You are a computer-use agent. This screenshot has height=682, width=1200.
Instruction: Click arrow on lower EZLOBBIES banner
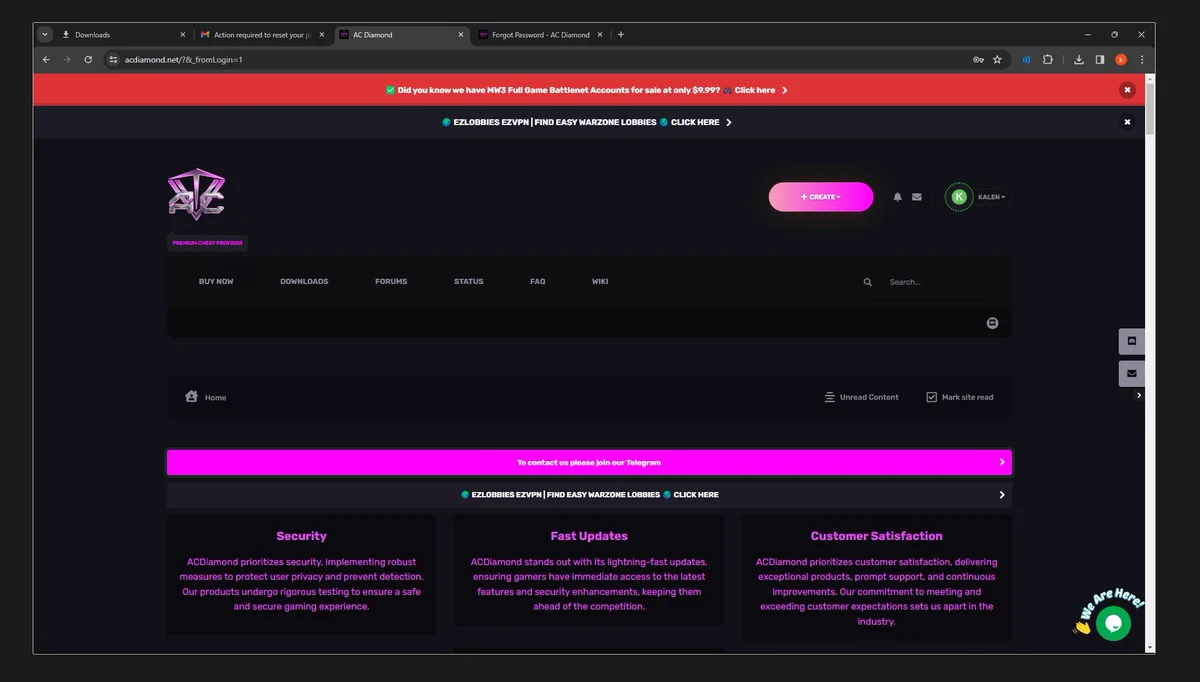[x=1002, y=495]
